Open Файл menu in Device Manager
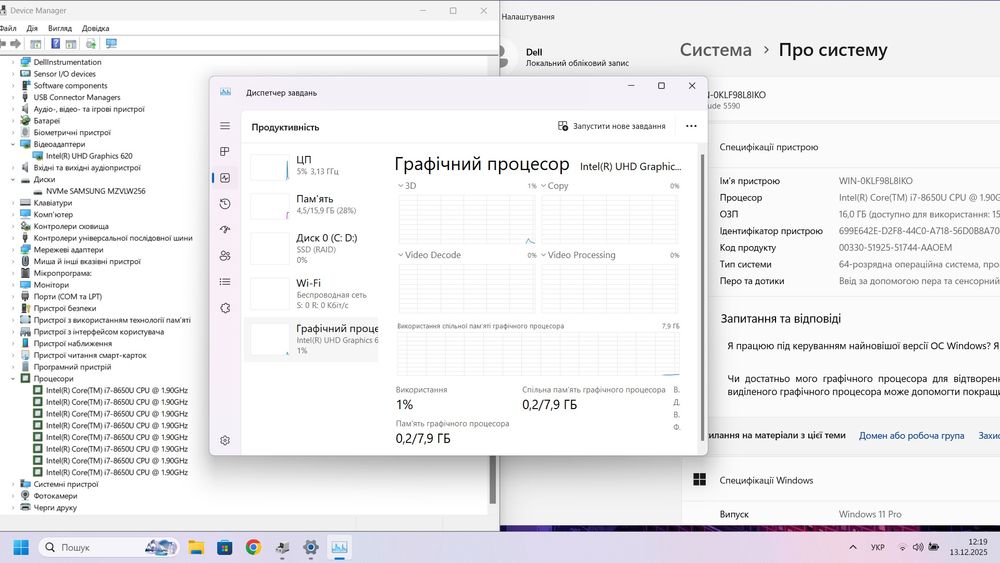This screenshot has height=563, width=1000. coord(8,28)
